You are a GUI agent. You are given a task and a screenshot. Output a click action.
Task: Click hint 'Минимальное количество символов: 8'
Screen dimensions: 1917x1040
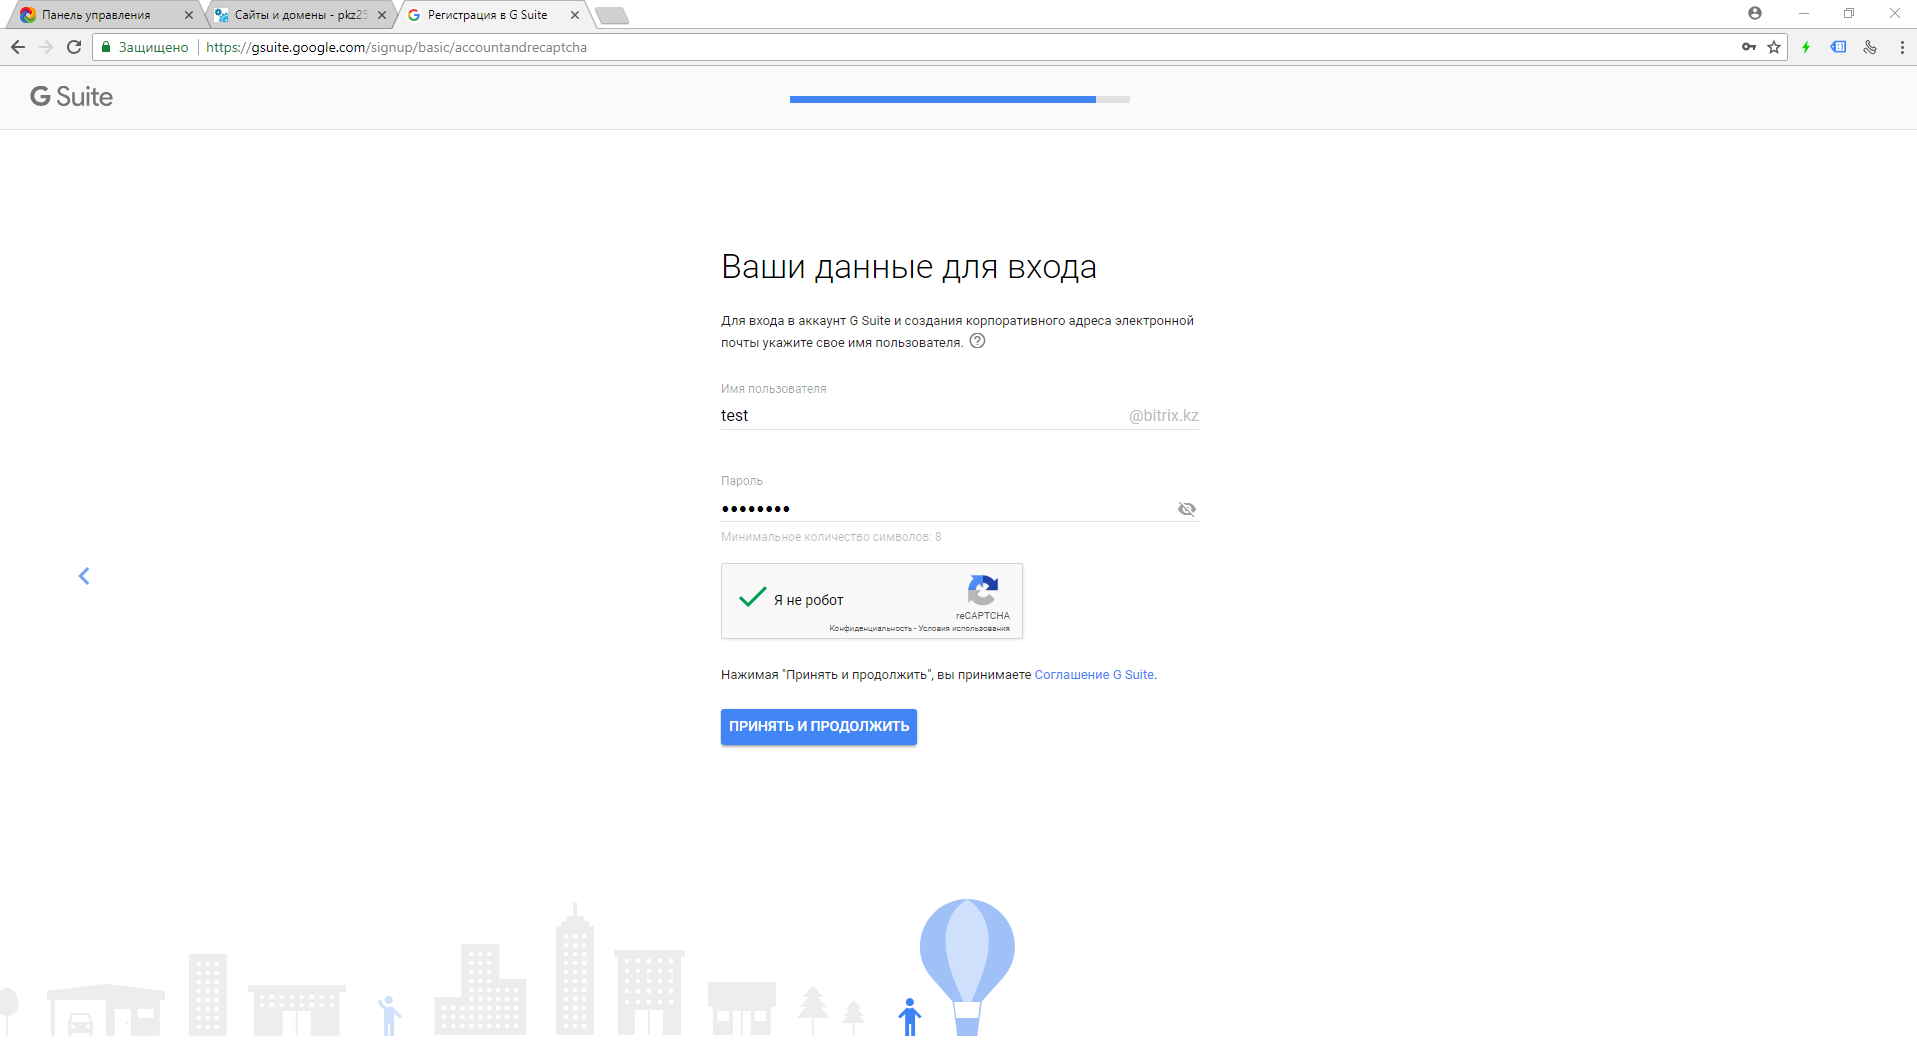[x=831, y=537]
